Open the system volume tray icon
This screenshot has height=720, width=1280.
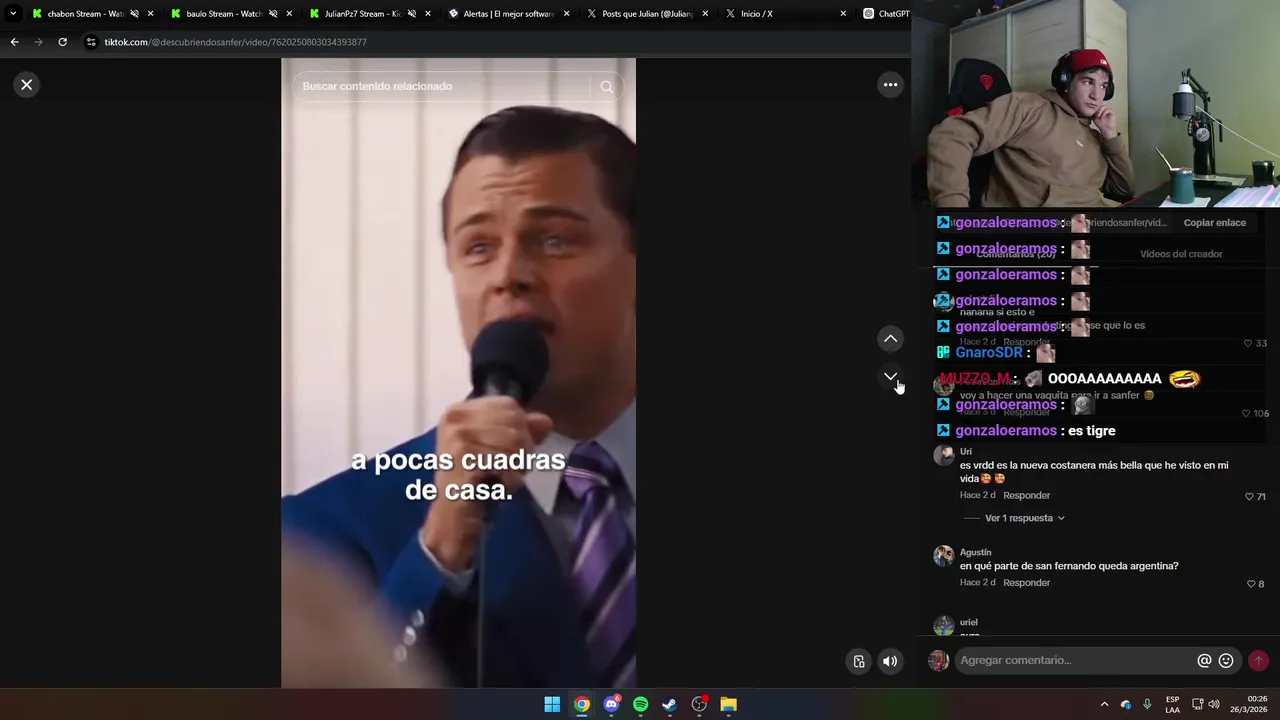tap(1214, 705)
